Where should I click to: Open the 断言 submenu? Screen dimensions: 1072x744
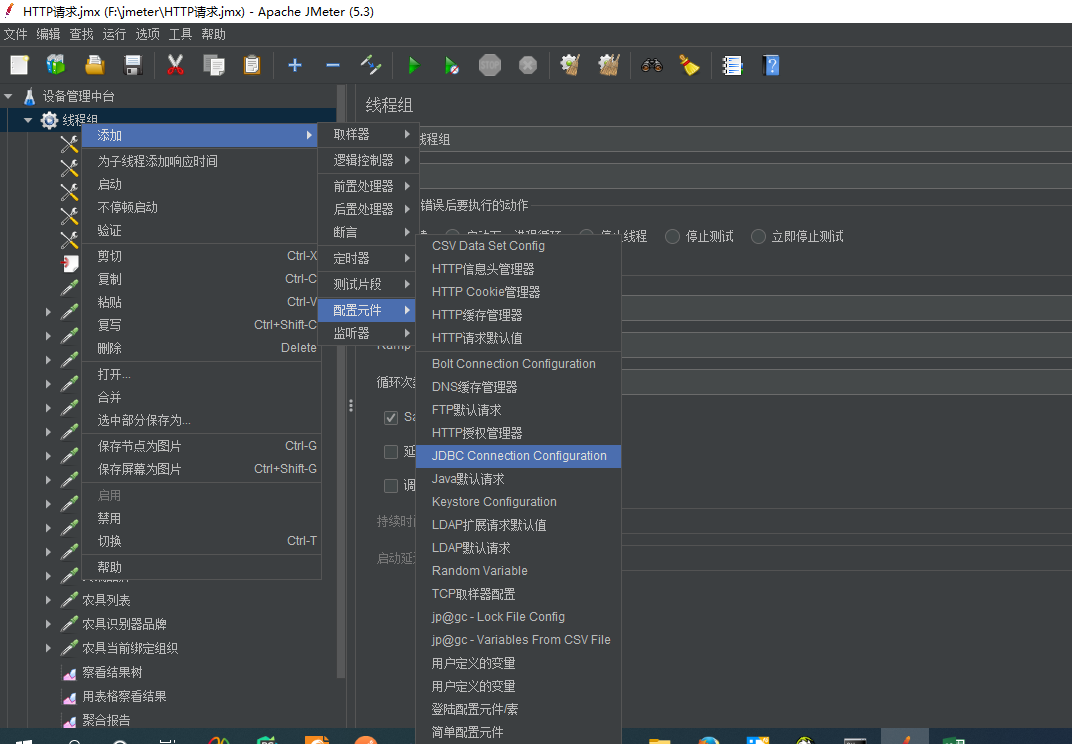coord(367,232)
